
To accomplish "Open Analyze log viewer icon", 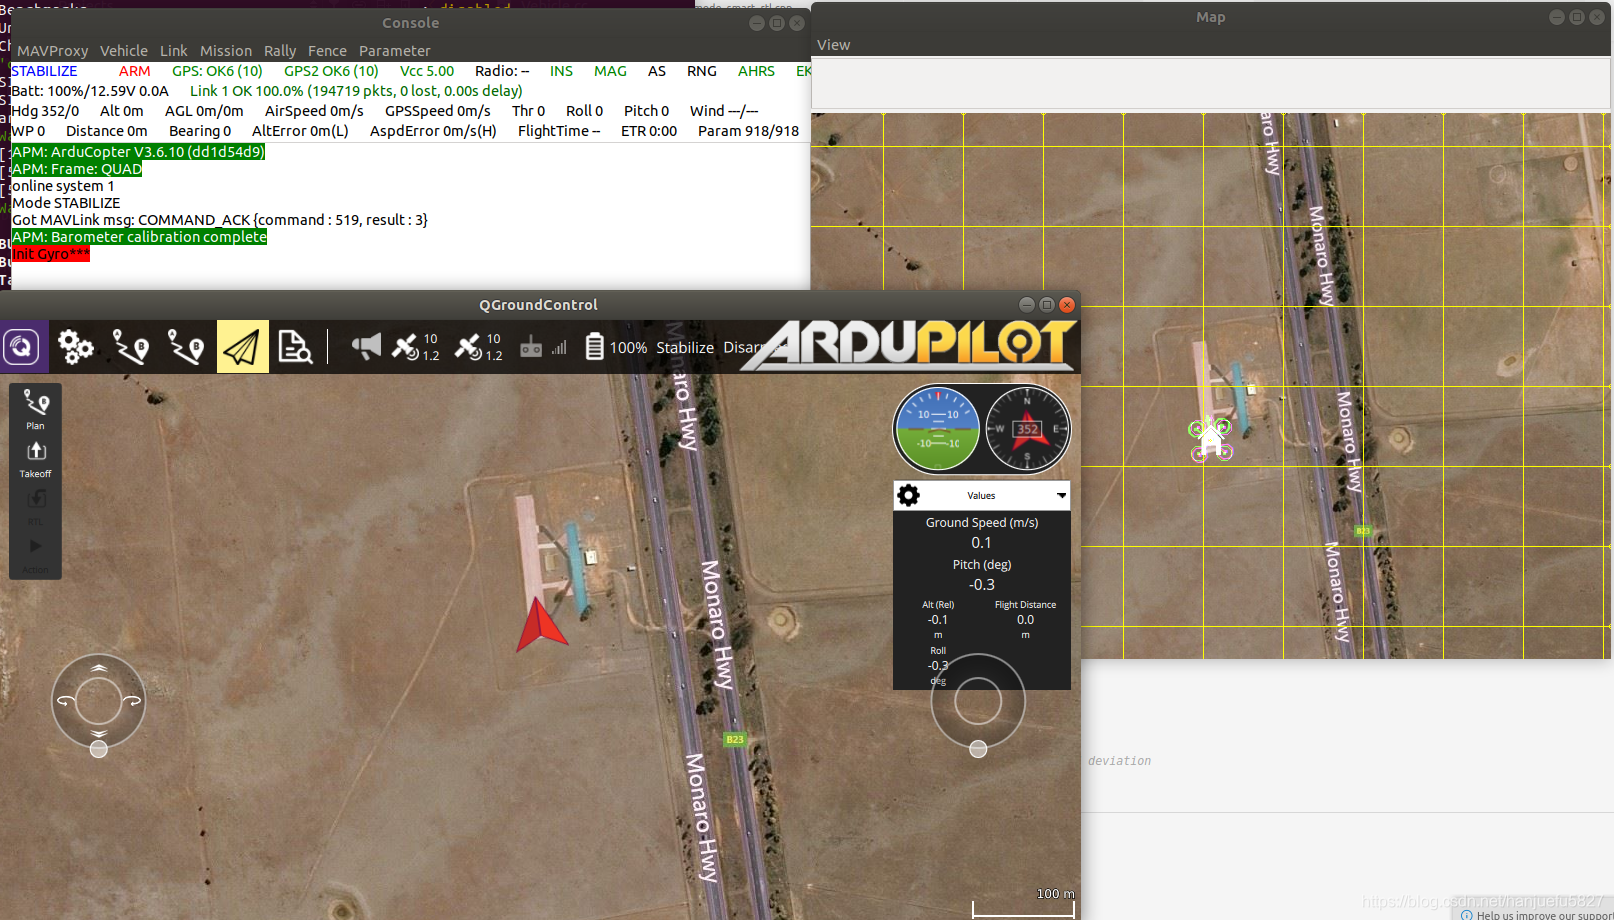I will (295, 347).
